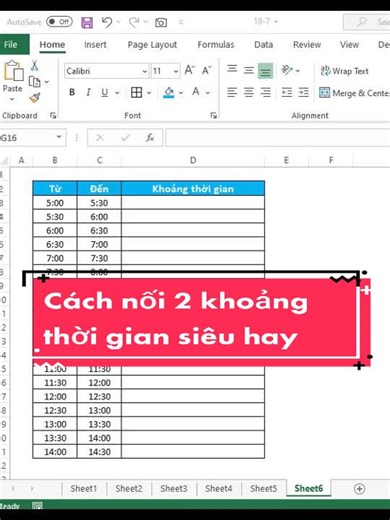Click the Font Color letter A
This screenshot has height=520, width=390.
196,92
